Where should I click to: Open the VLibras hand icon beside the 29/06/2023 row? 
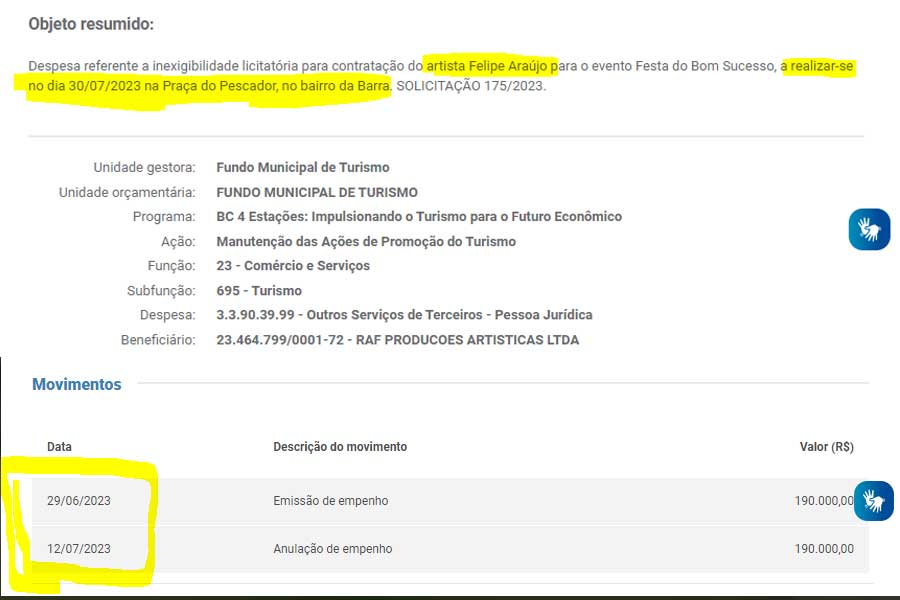point(874,501)
